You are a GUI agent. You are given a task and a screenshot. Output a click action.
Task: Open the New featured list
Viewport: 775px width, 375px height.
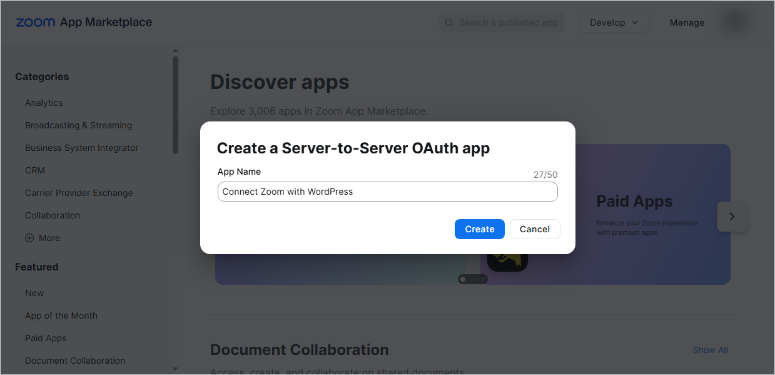34,293
